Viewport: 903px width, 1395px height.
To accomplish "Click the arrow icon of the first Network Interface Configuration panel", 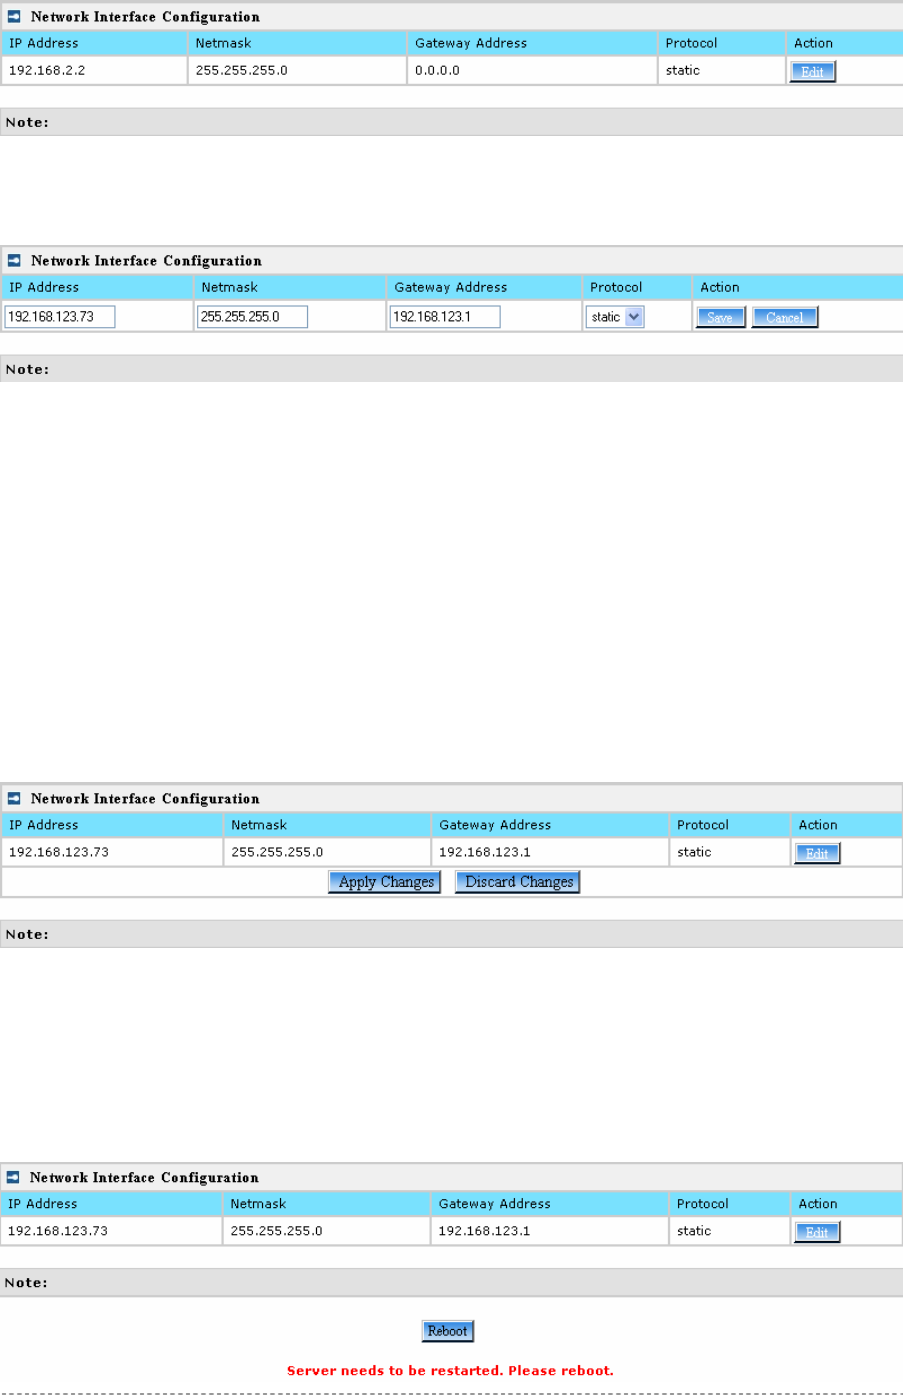I will [x=14, y=17].
